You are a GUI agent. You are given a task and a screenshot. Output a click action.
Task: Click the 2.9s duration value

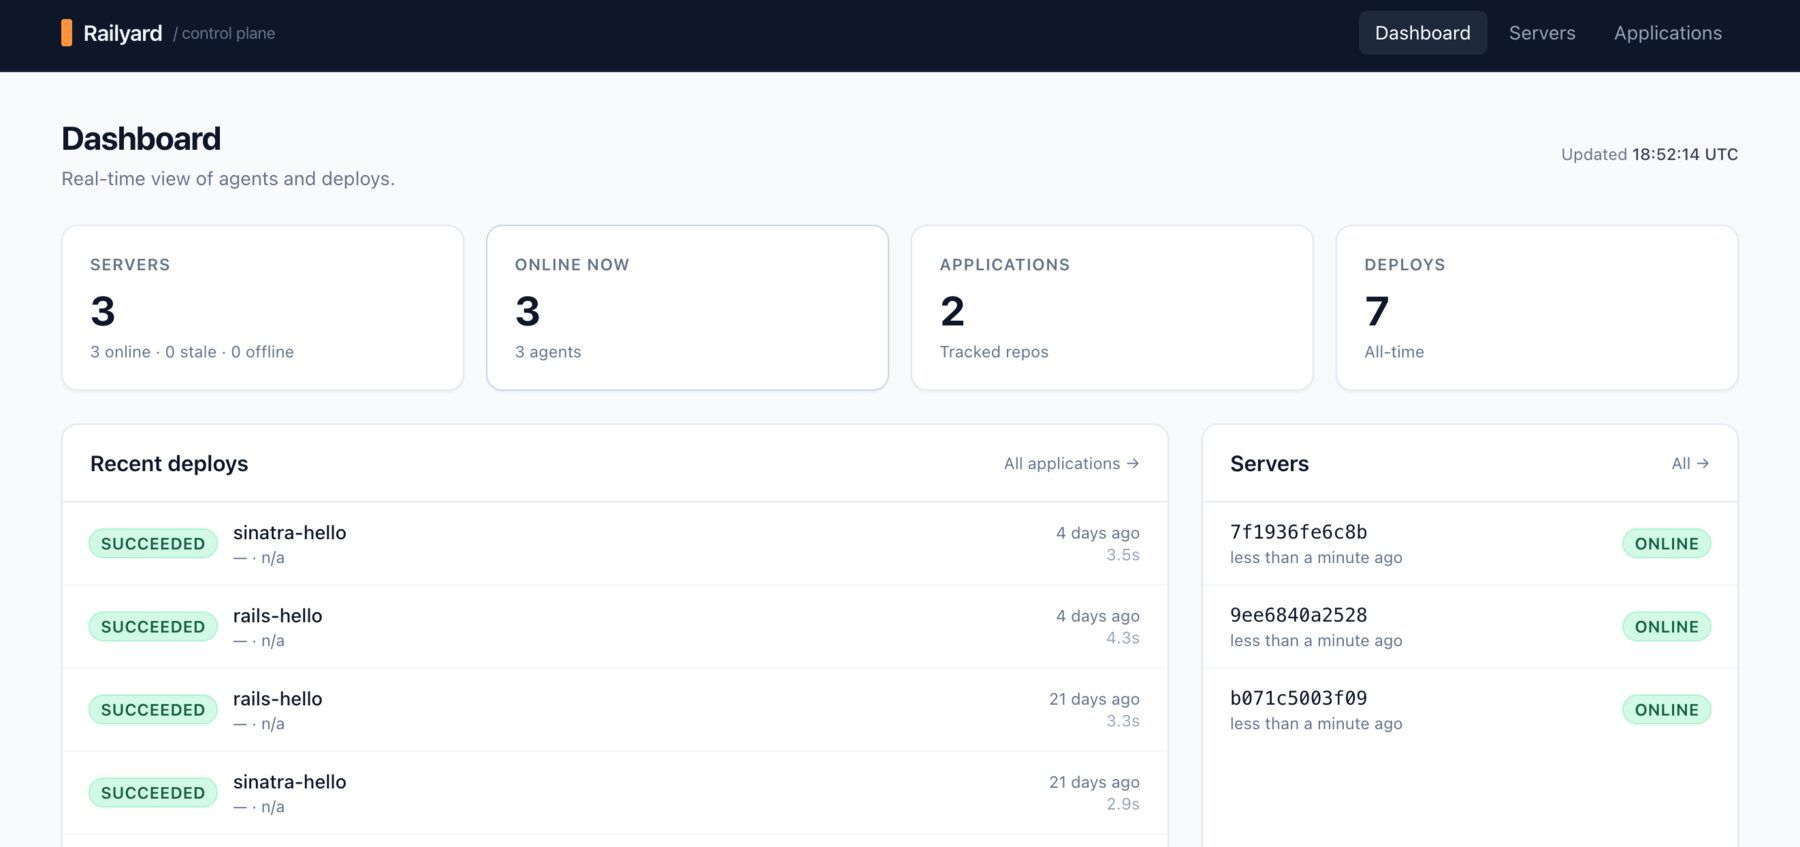[1122, 804]
